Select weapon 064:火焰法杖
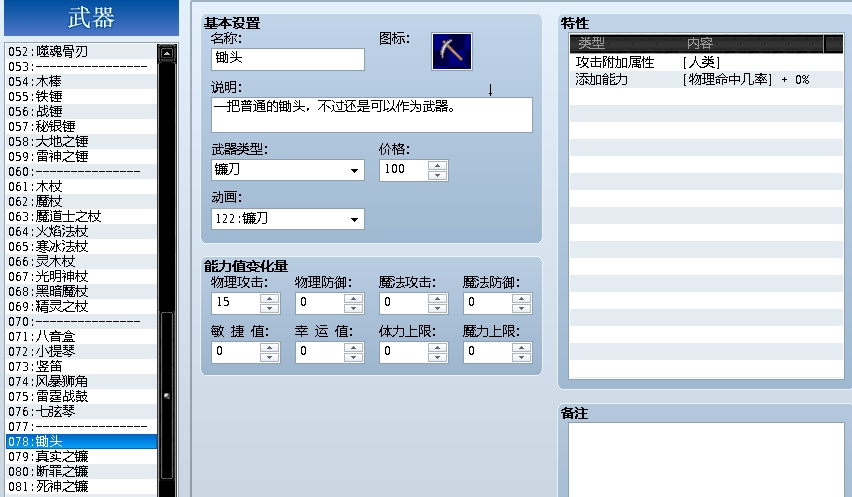Screen dimensions: 852x497 click(82, 231)
